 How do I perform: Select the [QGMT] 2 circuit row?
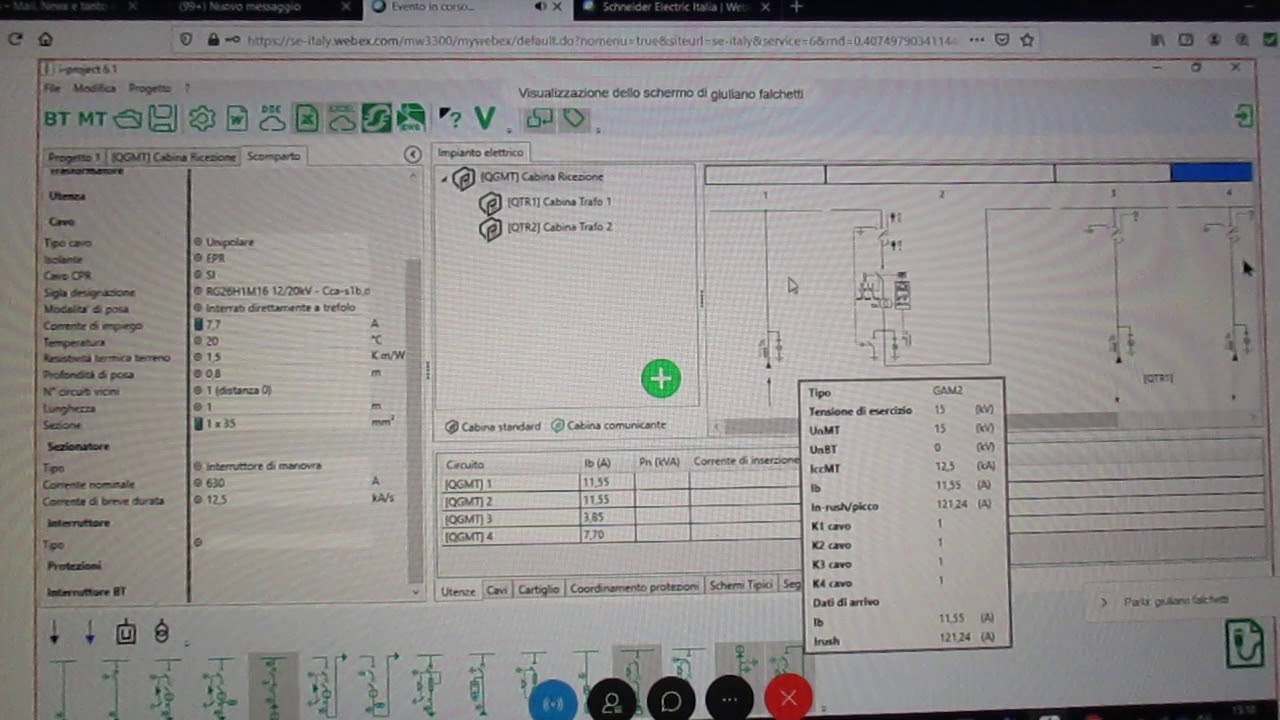click(x=618, y=501)
